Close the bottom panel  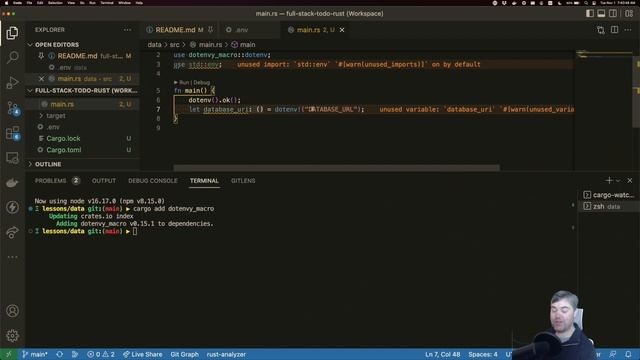630,180
